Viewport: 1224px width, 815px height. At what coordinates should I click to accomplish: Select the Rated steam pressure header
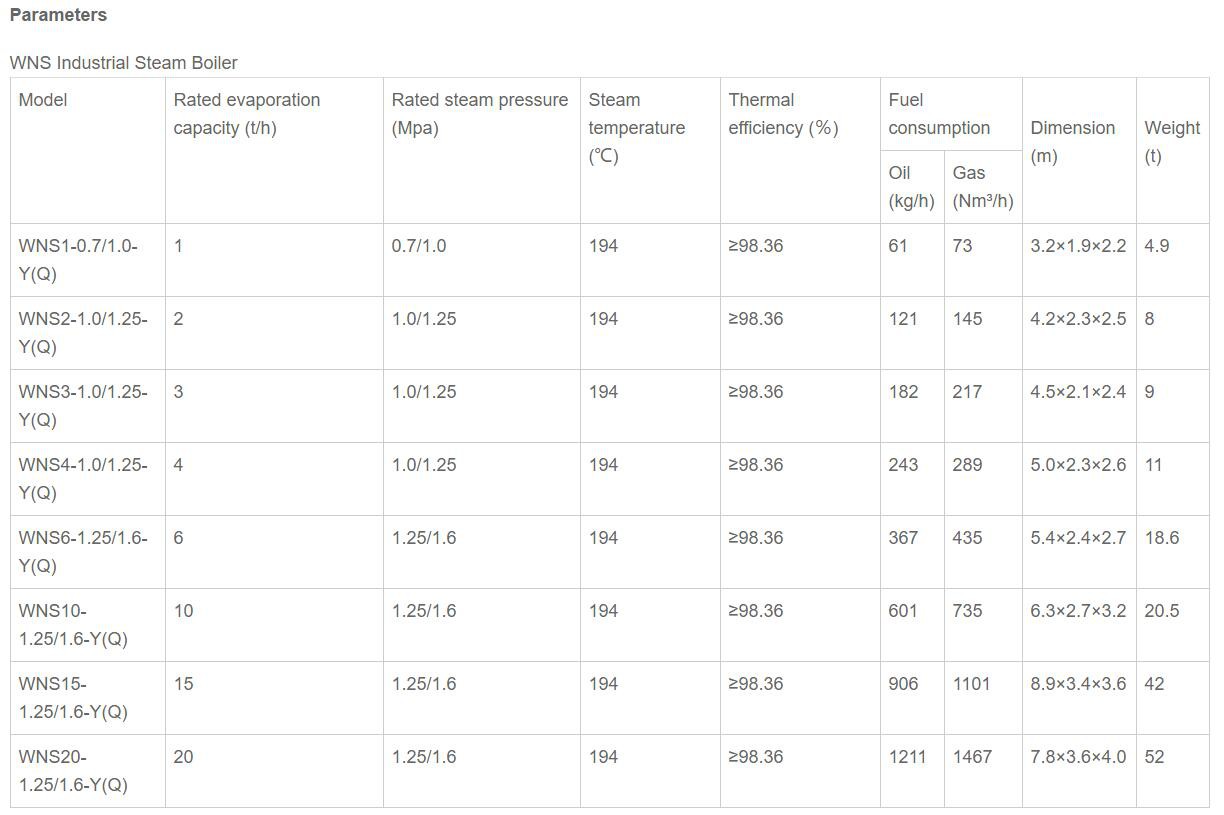tap(479, 114)
